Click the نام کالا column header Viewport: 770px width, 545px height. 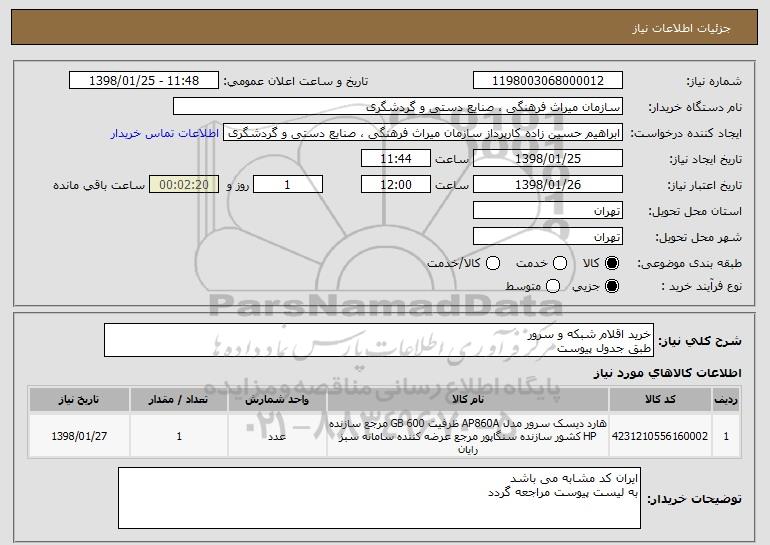[x=468, y=400]
